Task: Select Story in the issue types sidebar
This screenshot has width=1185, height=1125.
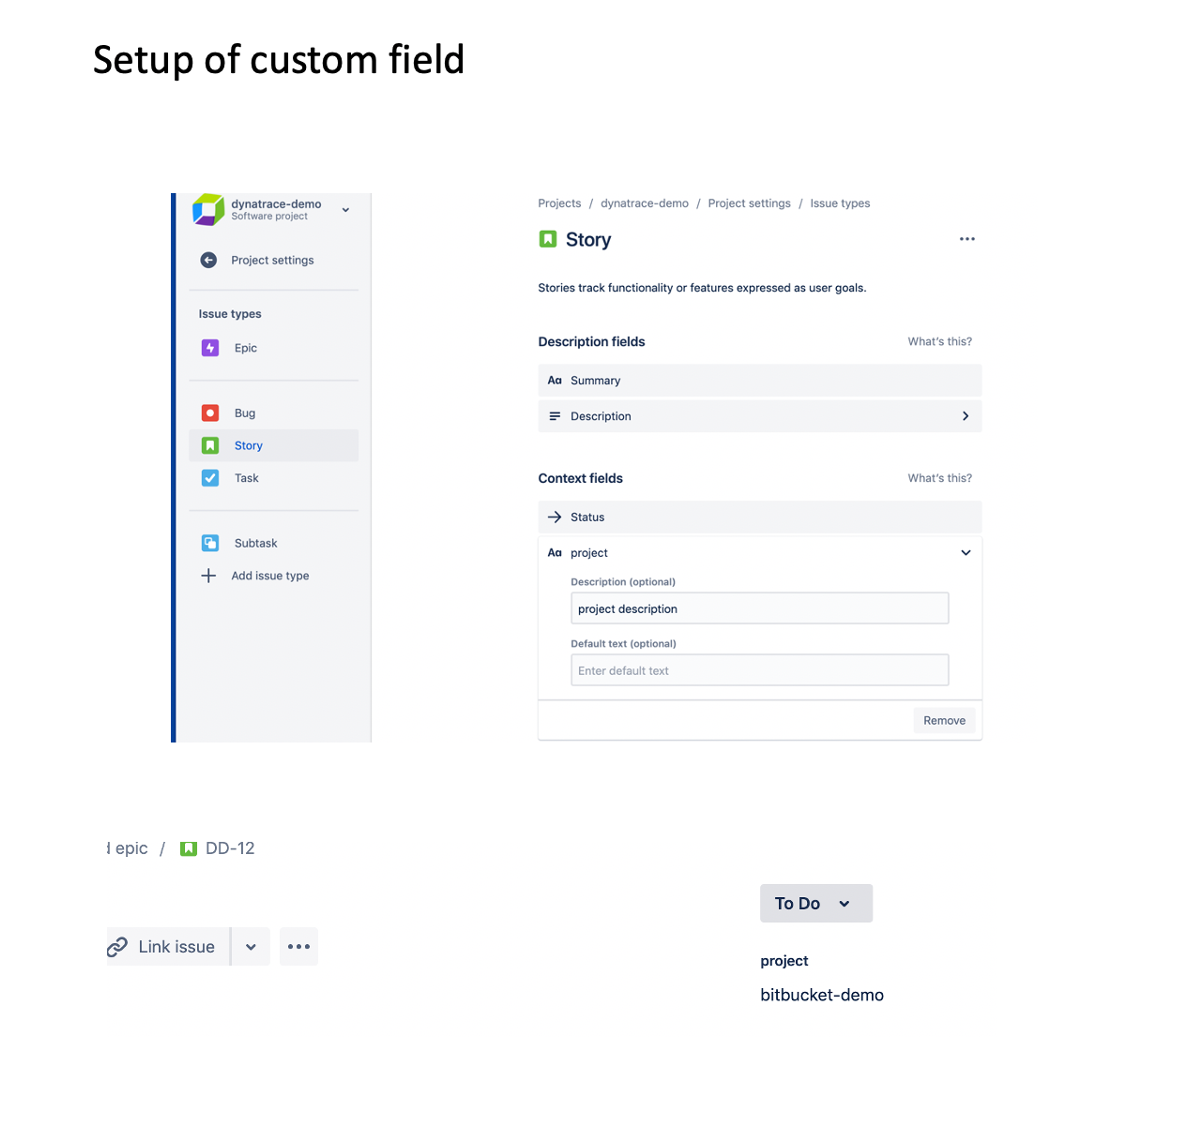Action: pos(249,446)
